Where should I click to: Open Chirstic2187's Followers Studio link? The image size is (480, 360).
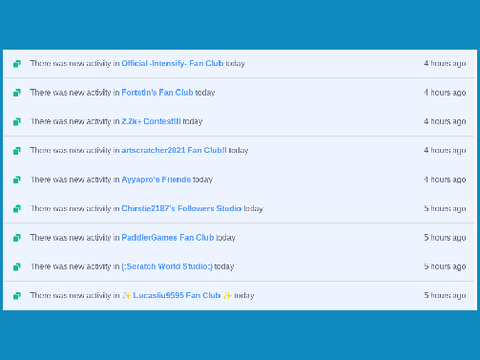pyautogui.click(x=181, y=208)
